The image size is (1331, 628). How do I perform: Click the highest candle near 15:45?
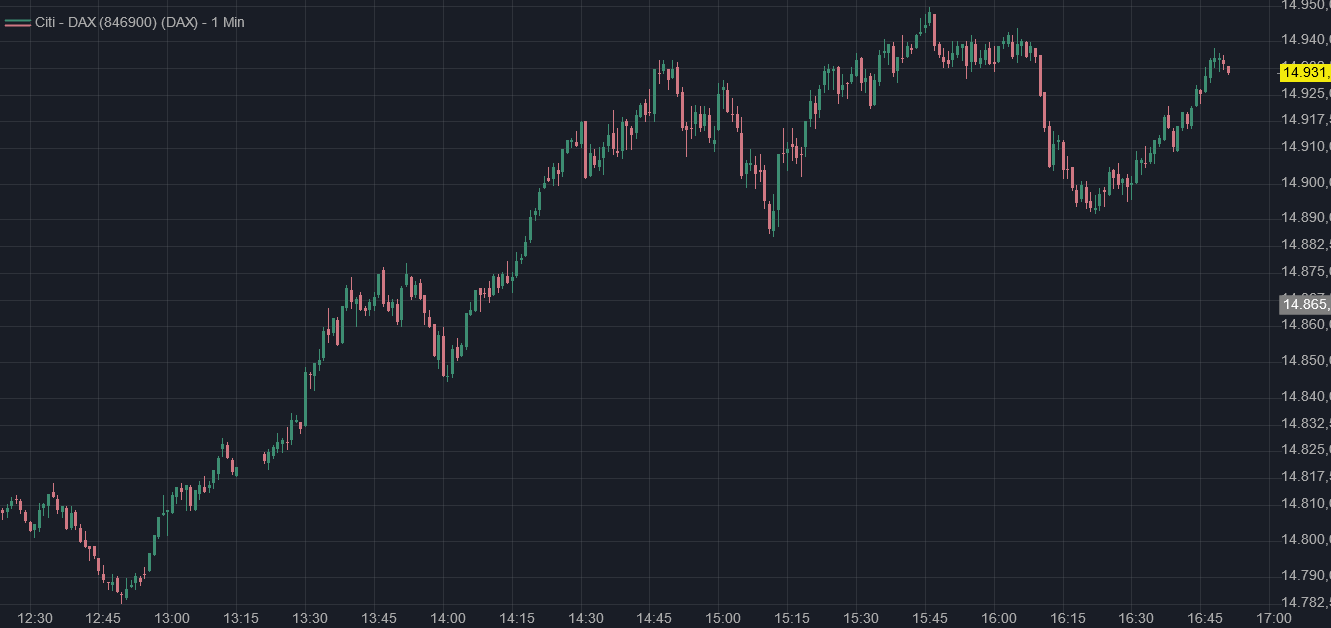point(930,17)
